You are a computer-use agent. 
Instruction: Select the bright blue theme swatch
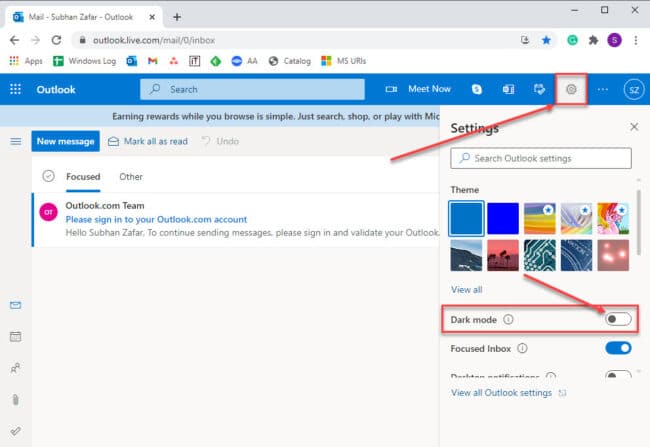503,219
